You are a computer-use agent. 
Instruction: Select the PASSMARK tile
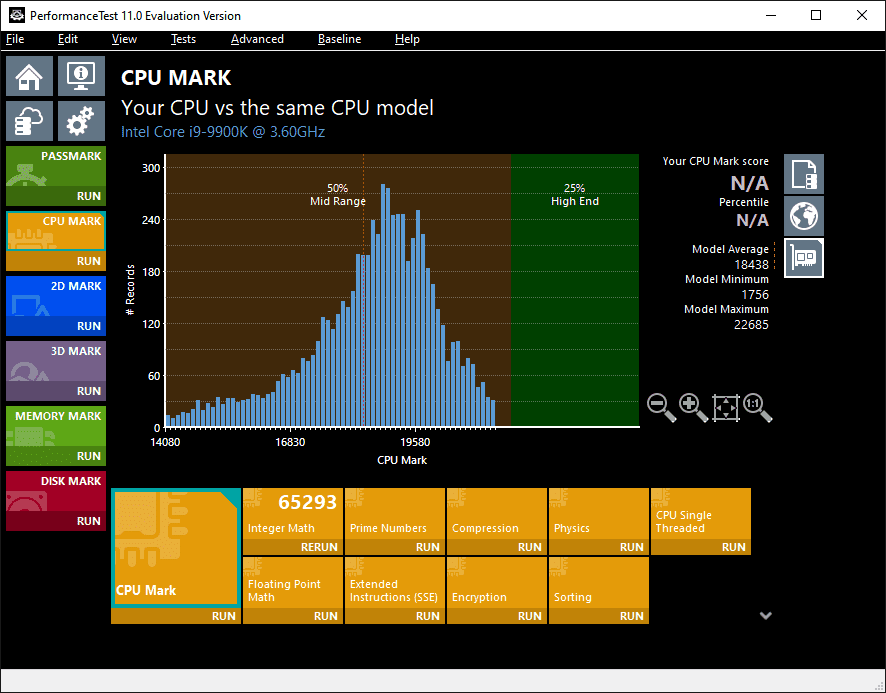56,167
